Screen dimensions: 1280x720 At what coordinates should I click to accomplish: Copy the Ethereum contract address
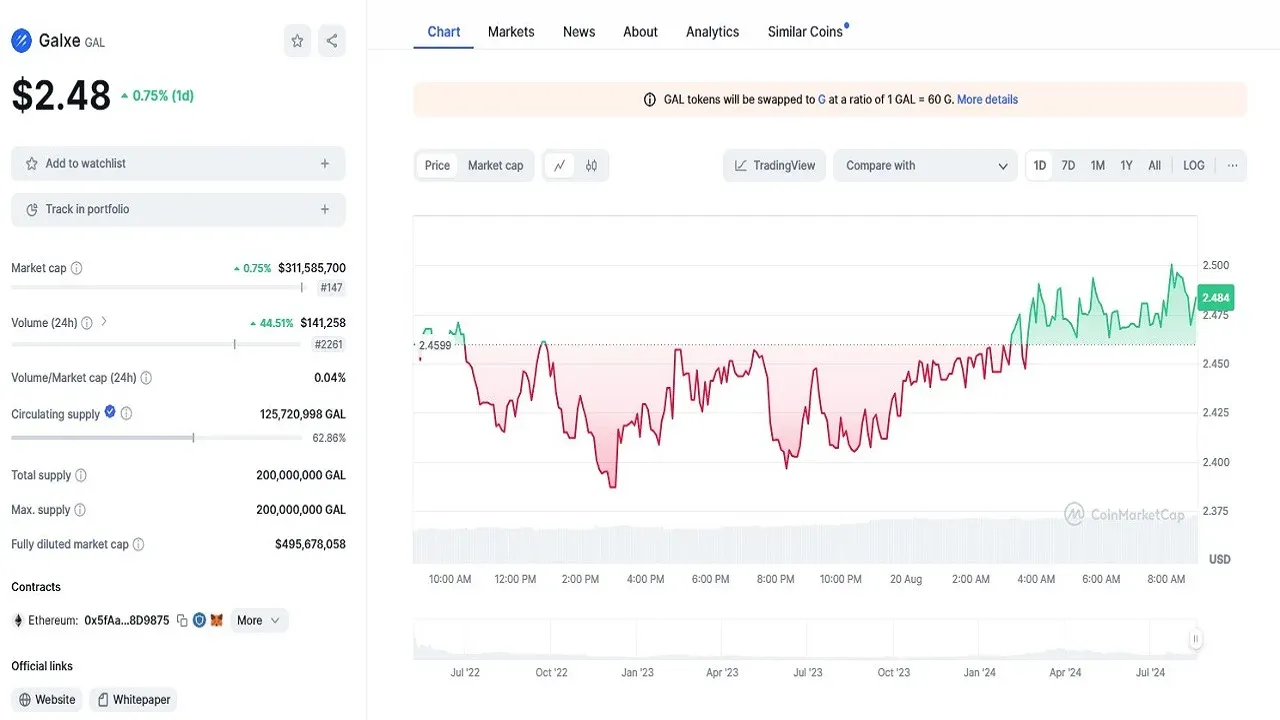click(182, 621)
